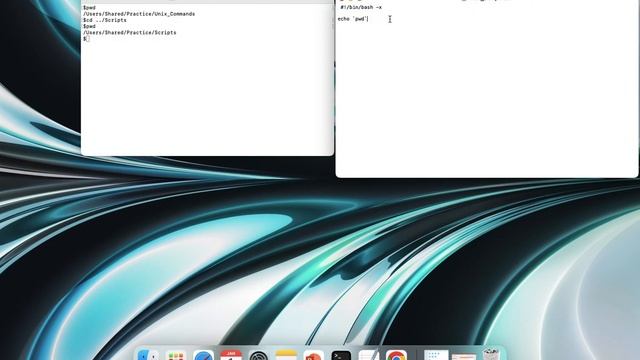
Task: Open the Notes app in the Dock
Action: tap(286, 355)
